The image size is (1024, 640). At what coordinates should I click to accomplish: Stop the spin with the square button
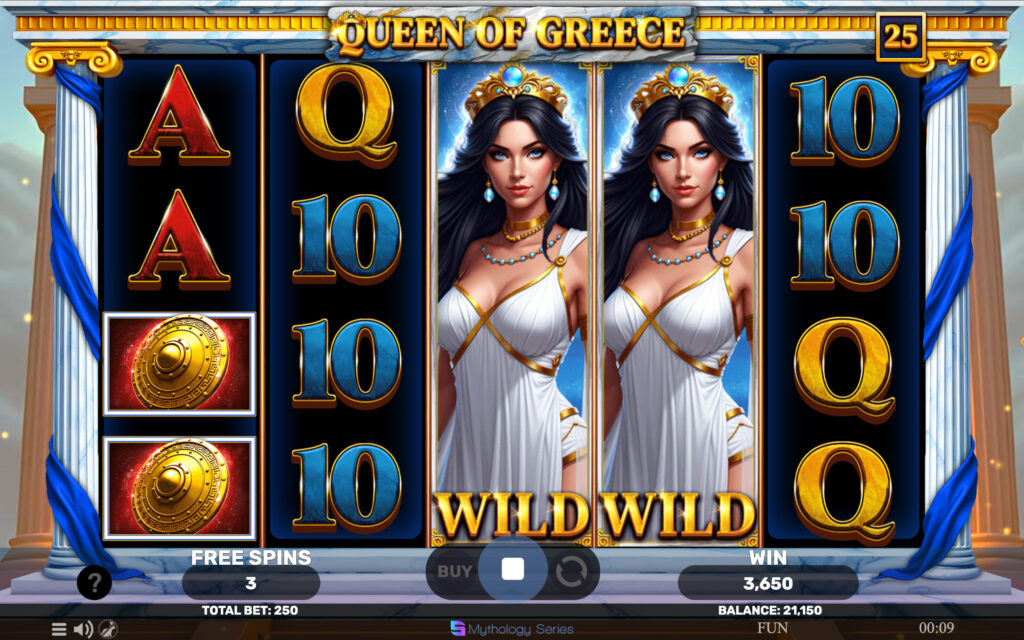tap(513, 569)
